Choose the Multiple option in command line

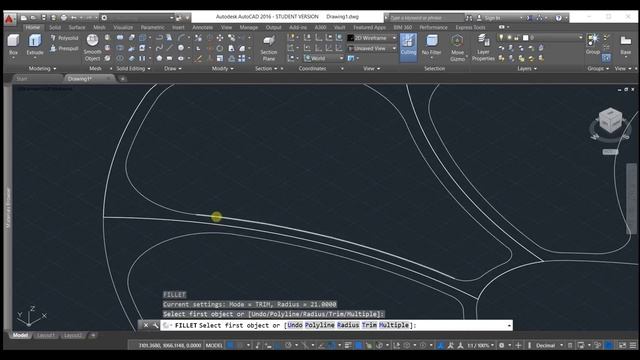[x=394, y=325]
